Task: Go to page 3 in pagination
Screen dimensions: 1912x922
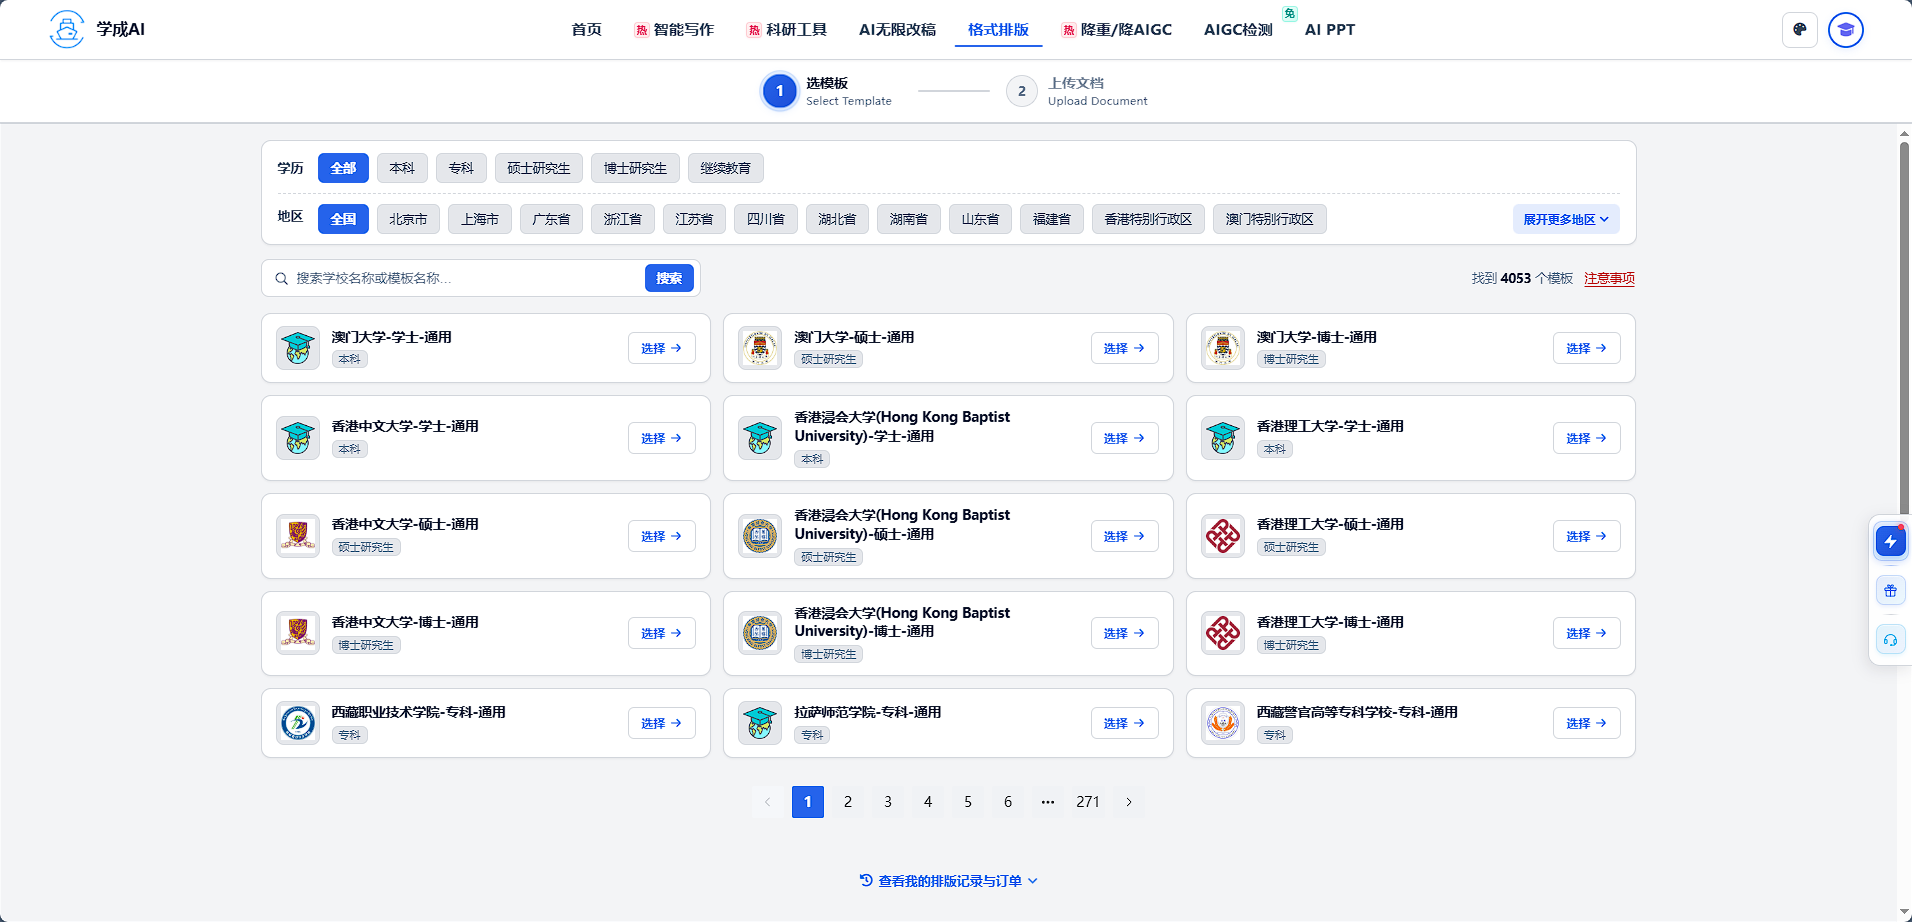Action: coord(888,802)
